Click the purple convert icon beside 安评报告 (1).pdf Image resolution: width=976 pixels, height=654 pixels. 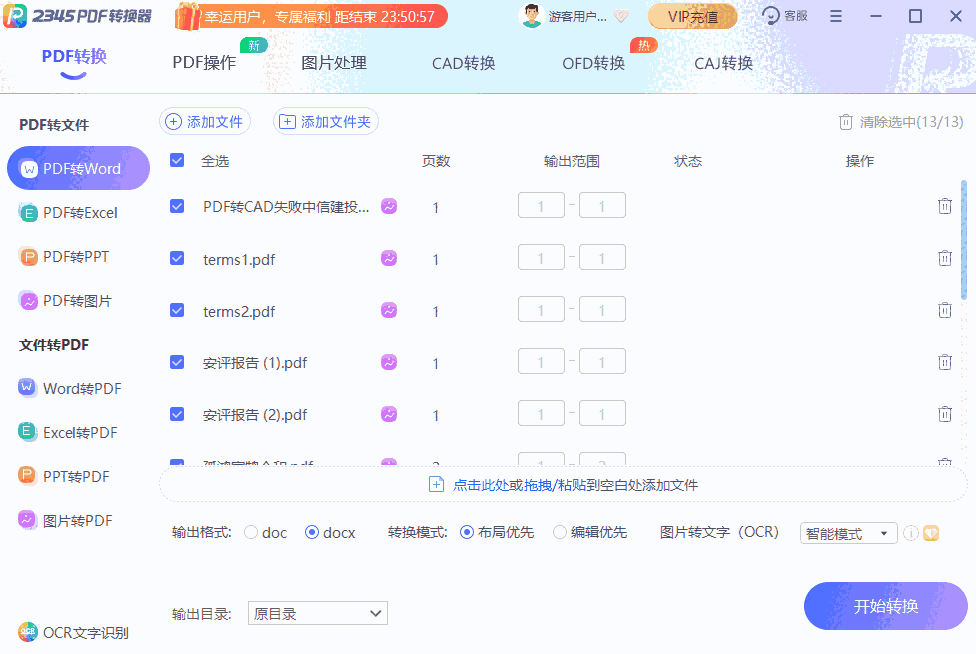pyautogui.click(x=388, y=361)
